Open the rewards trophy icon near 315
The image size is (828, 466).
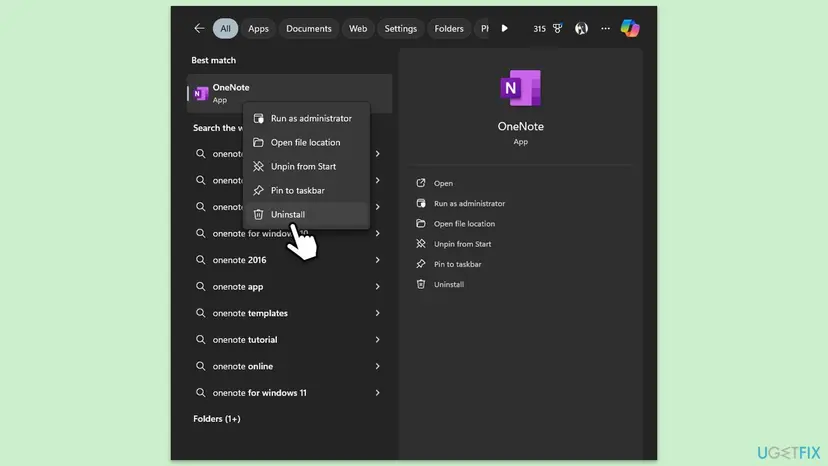pos(558,29)
